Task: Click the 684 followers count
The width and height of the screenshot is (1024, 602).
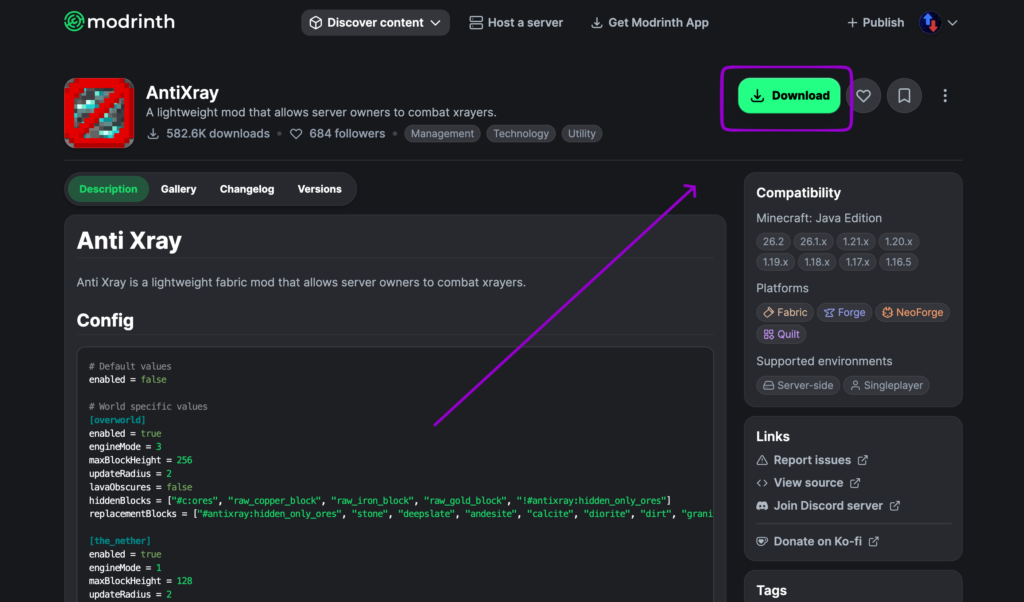Action: coord(338,133)
